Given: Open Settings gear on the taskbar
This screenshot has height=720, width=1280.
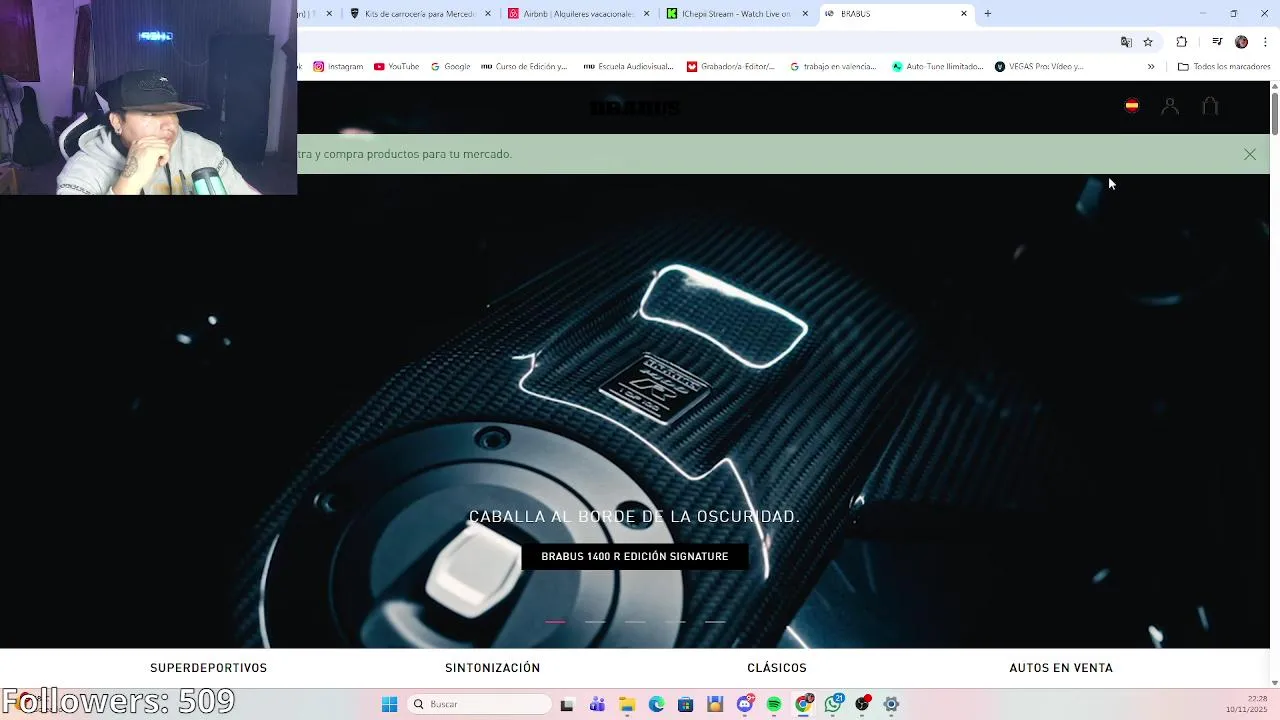Looking at the screenshot, I should [x=891, y=704].
